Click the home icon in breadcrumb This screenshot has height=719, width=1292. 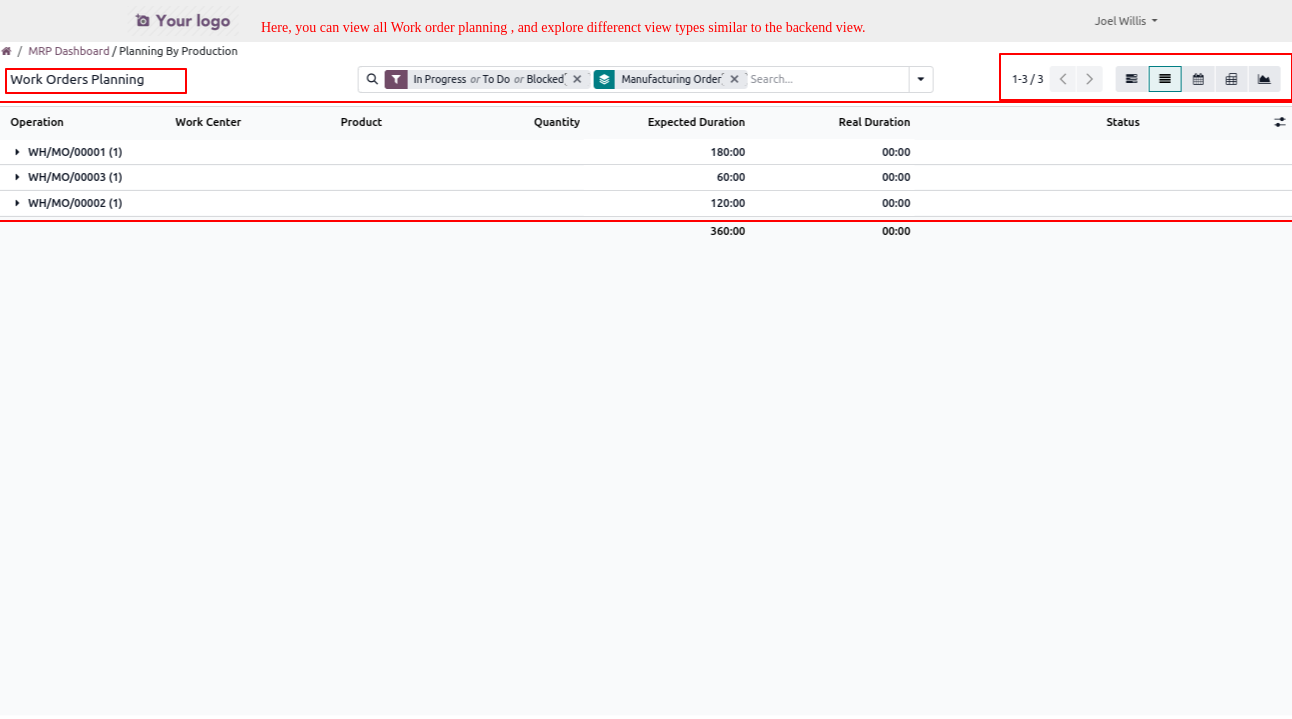point(7,51)
